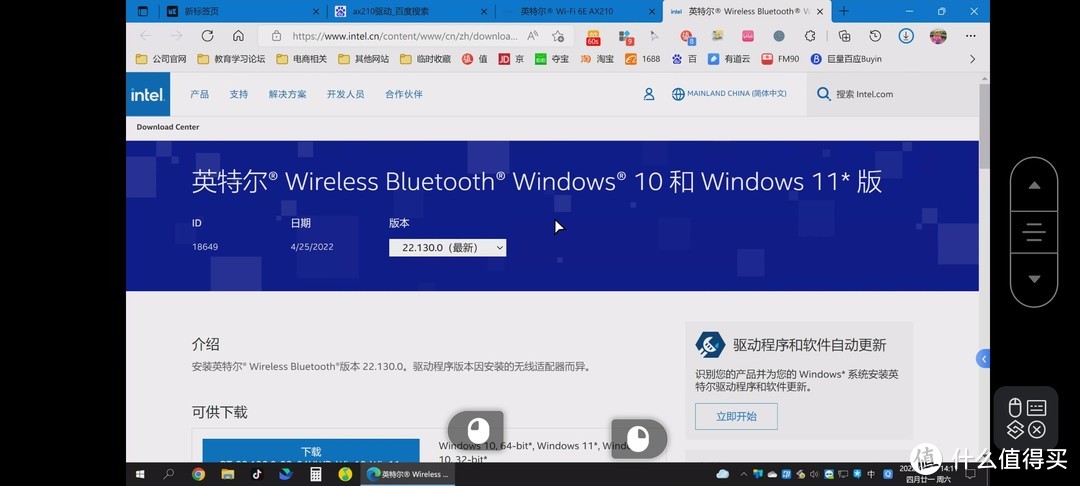Click the taskbar search magnifier

tap(169, 474)
